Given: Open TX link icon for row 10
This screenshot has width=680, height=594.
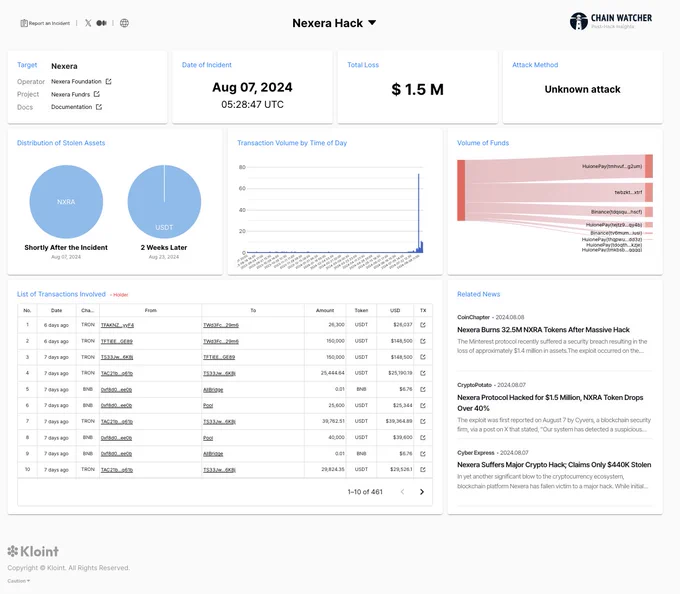Looking at the screenshot, I should click(423, 470).
